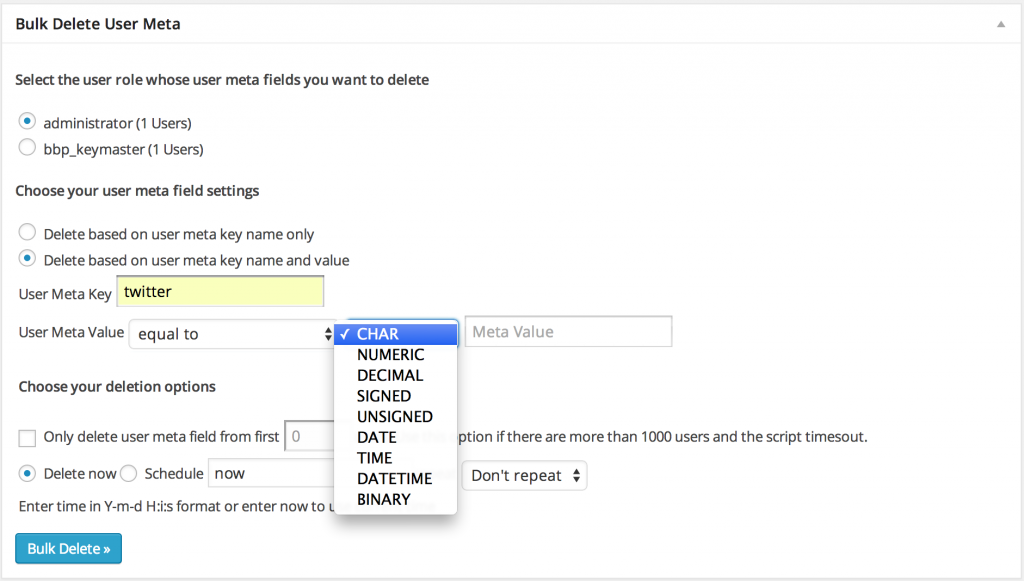Click the User Meta Key field showing twitter
1024x581 pixels.
coord(220,291)
